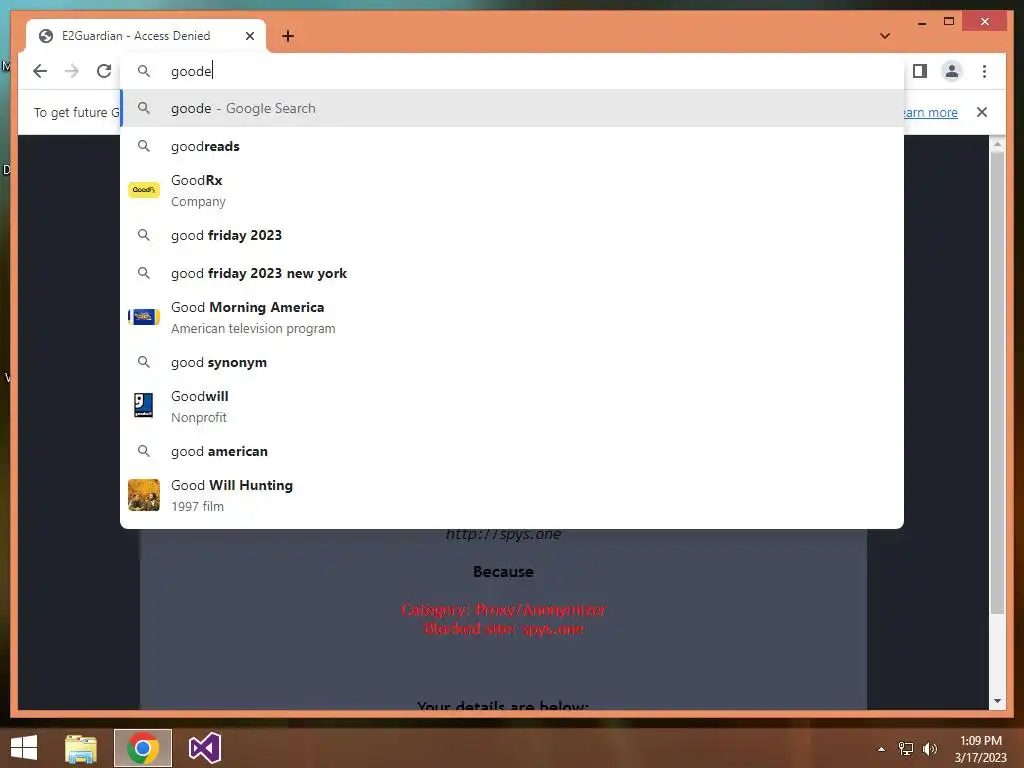Screen dimensions: 1024x768
Task: Go back with the browser back arrow
Action: (x=40, y=71)
